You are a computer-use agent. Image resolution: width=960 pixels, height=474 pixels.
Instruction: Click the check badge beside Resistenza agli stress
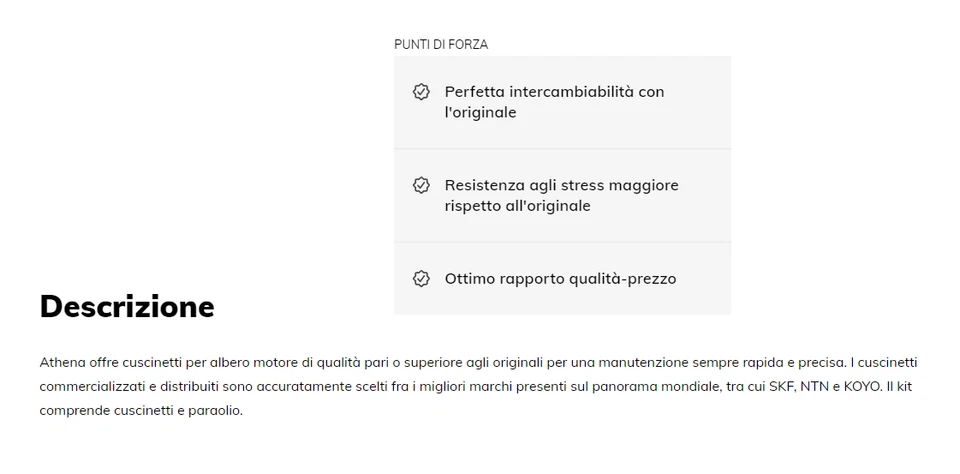pyautogui.click(x=421, y=185)
